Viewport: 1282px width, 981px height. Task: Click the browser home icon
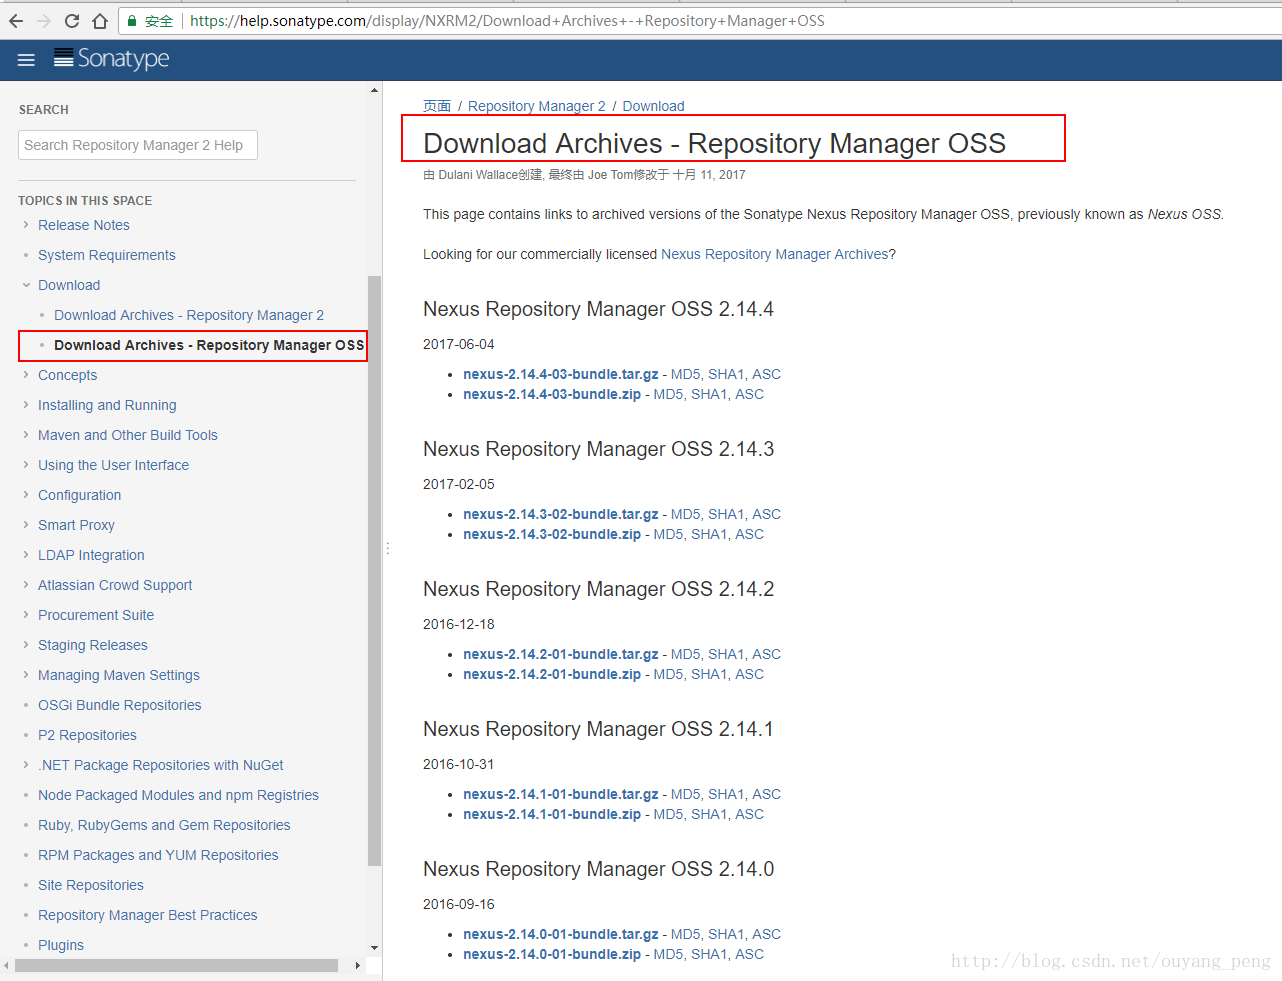(100, 21)
